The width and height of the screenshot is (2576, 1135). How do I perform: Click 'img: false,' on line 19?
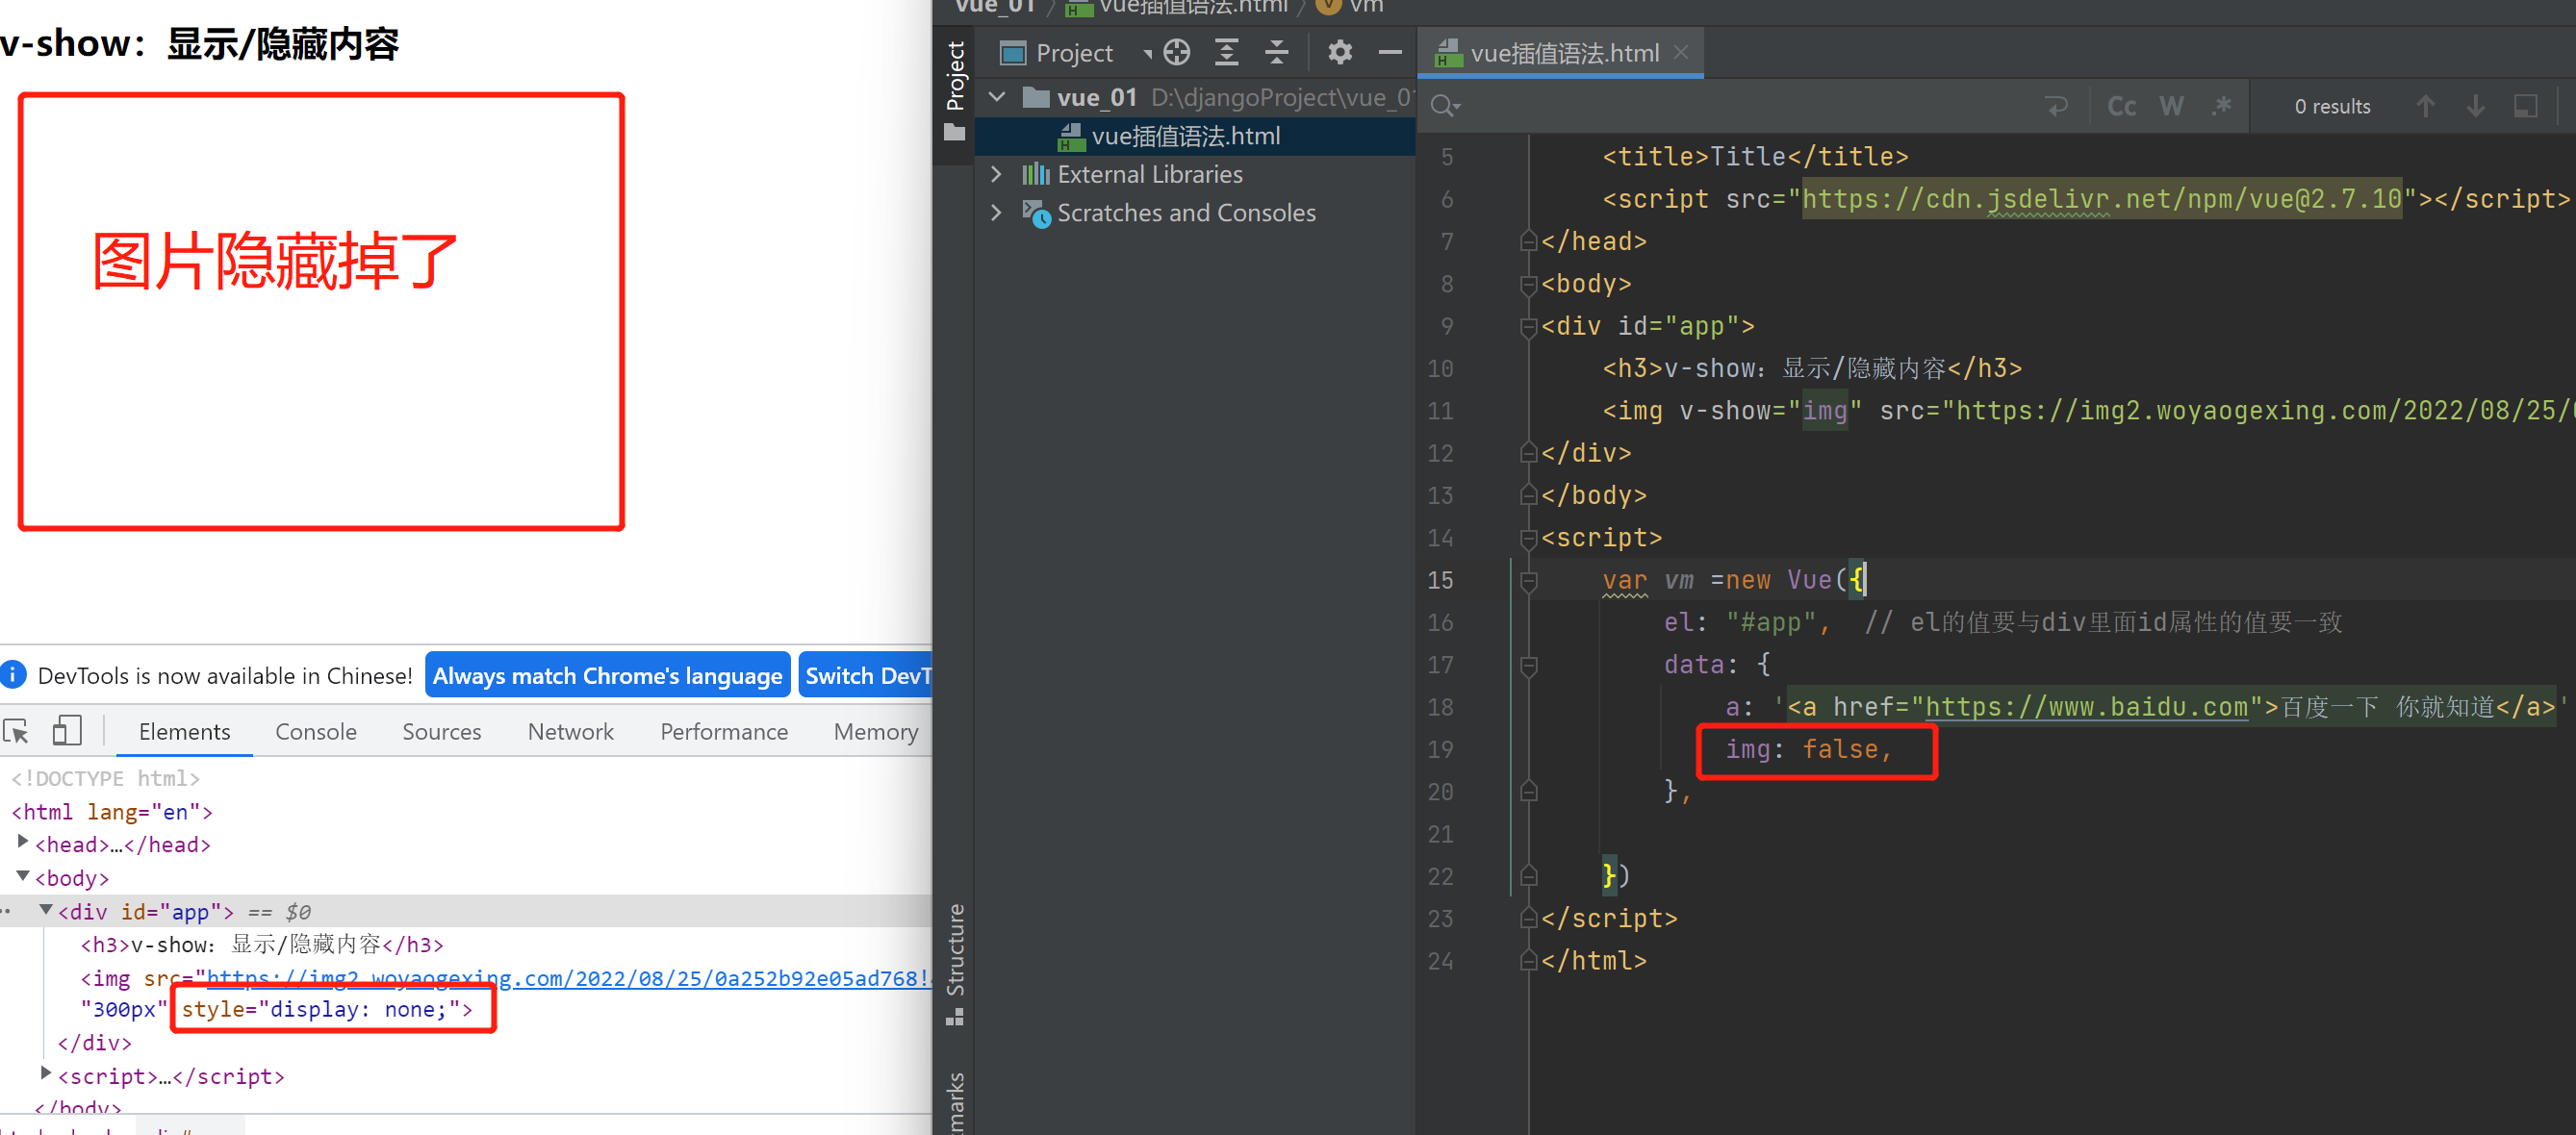[1809, 749]
